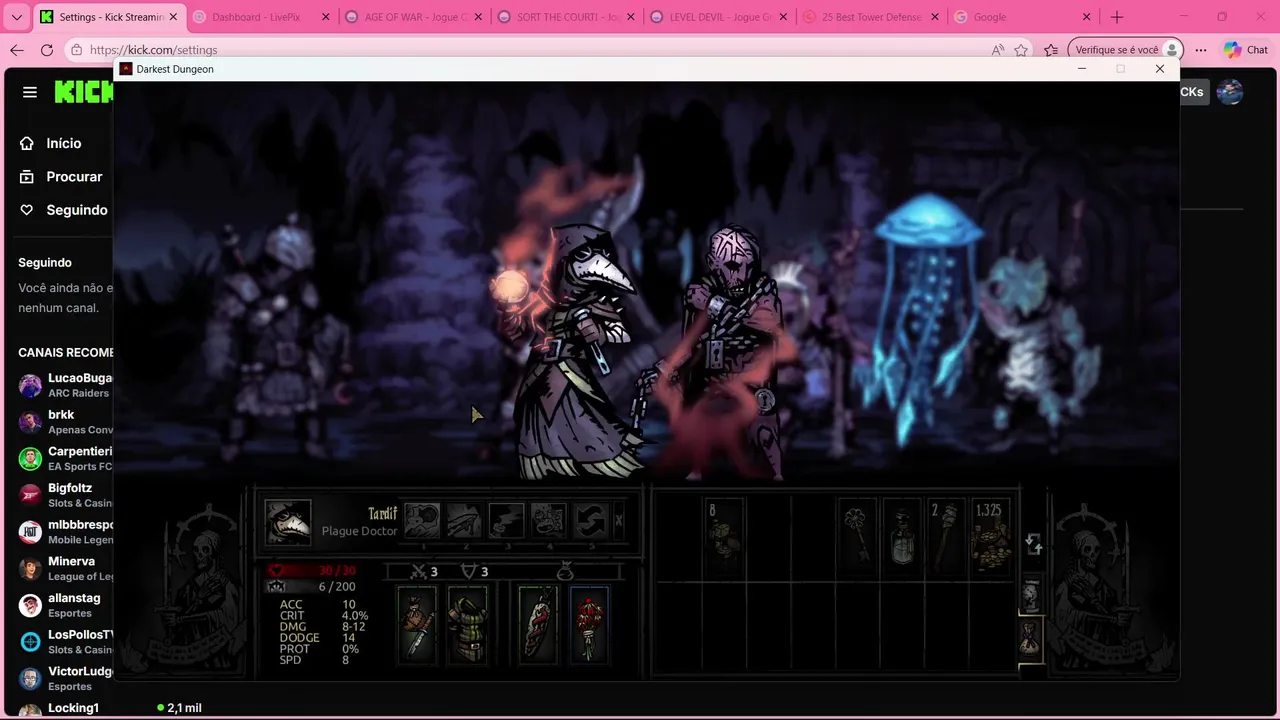Open the Copilot Chat button
This screenshot has height=720, width=1280.
coord(1246,50)
